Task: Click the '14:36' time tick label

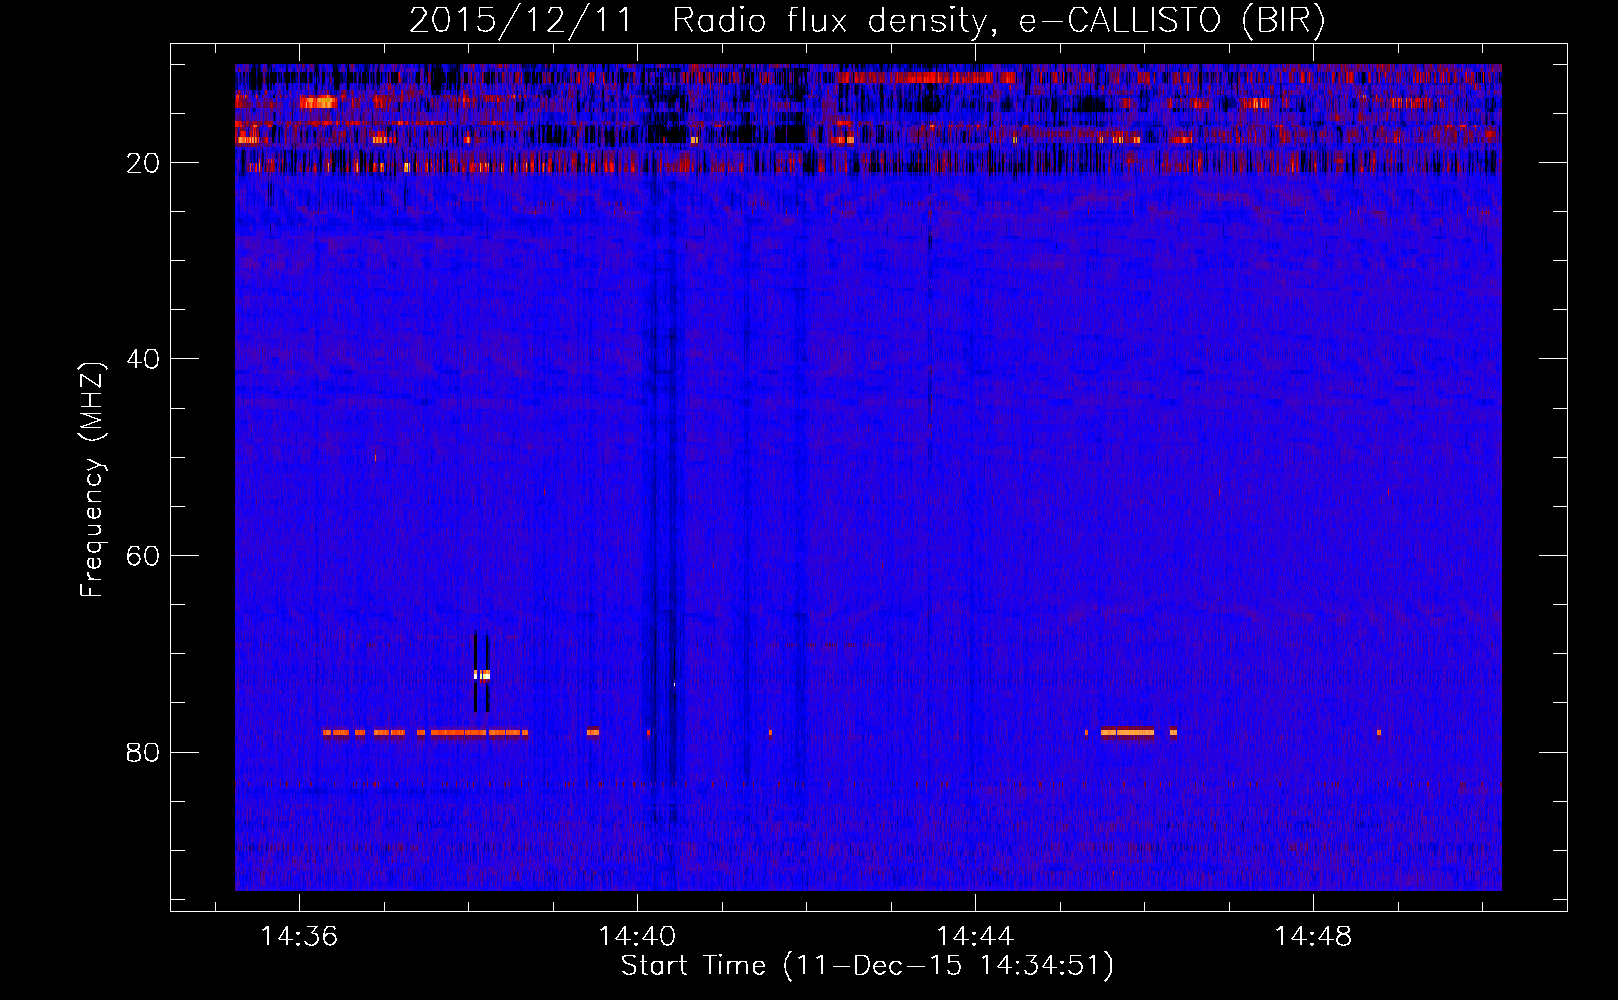Action: pyautogui.click(x=299, y=937)
